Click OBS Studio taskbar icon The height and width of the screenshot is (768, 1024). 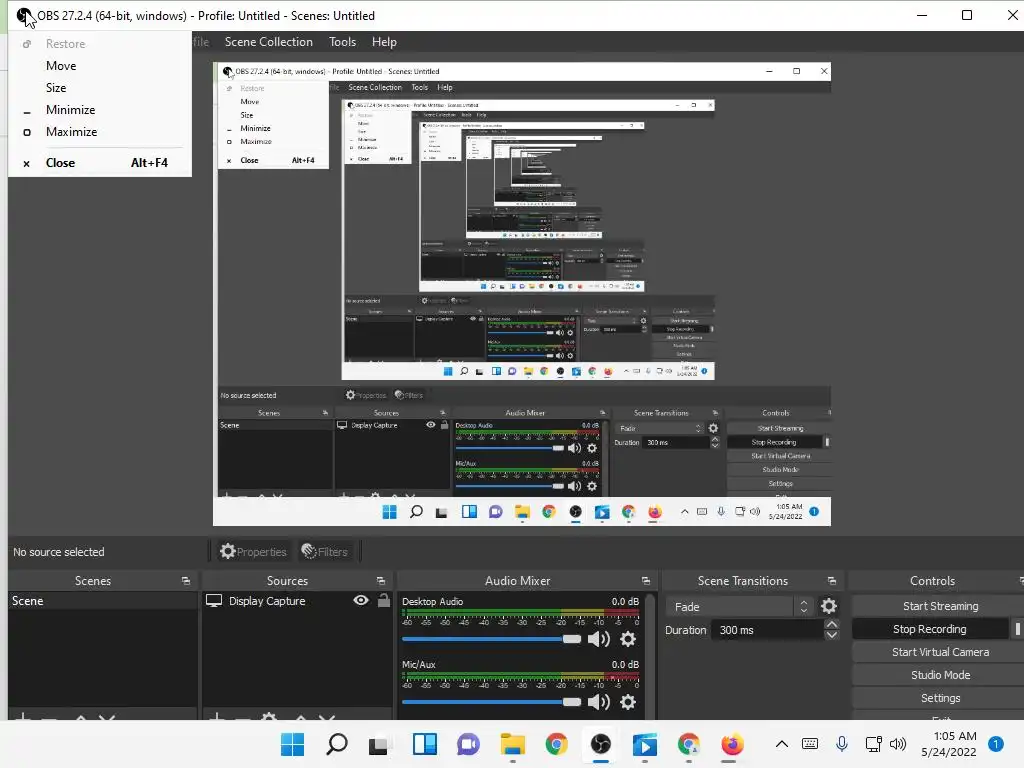click(601, 744)
